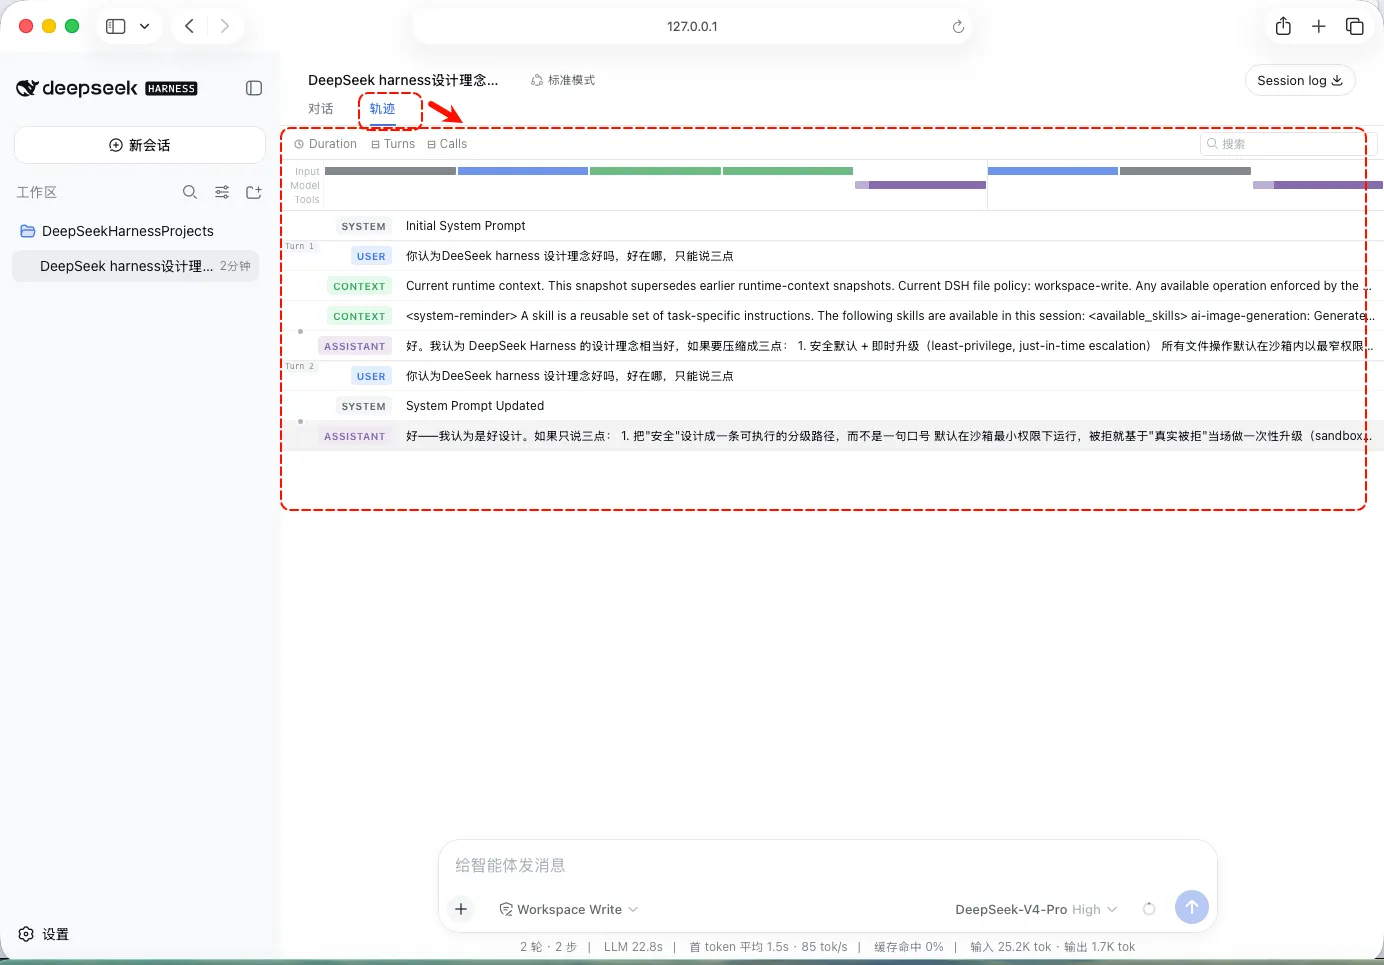Image resolution: width=1384 pixels, height=965 pixels.
Task: Click the circular indicator beside the model selector
Action: [x=1149, y=909]
